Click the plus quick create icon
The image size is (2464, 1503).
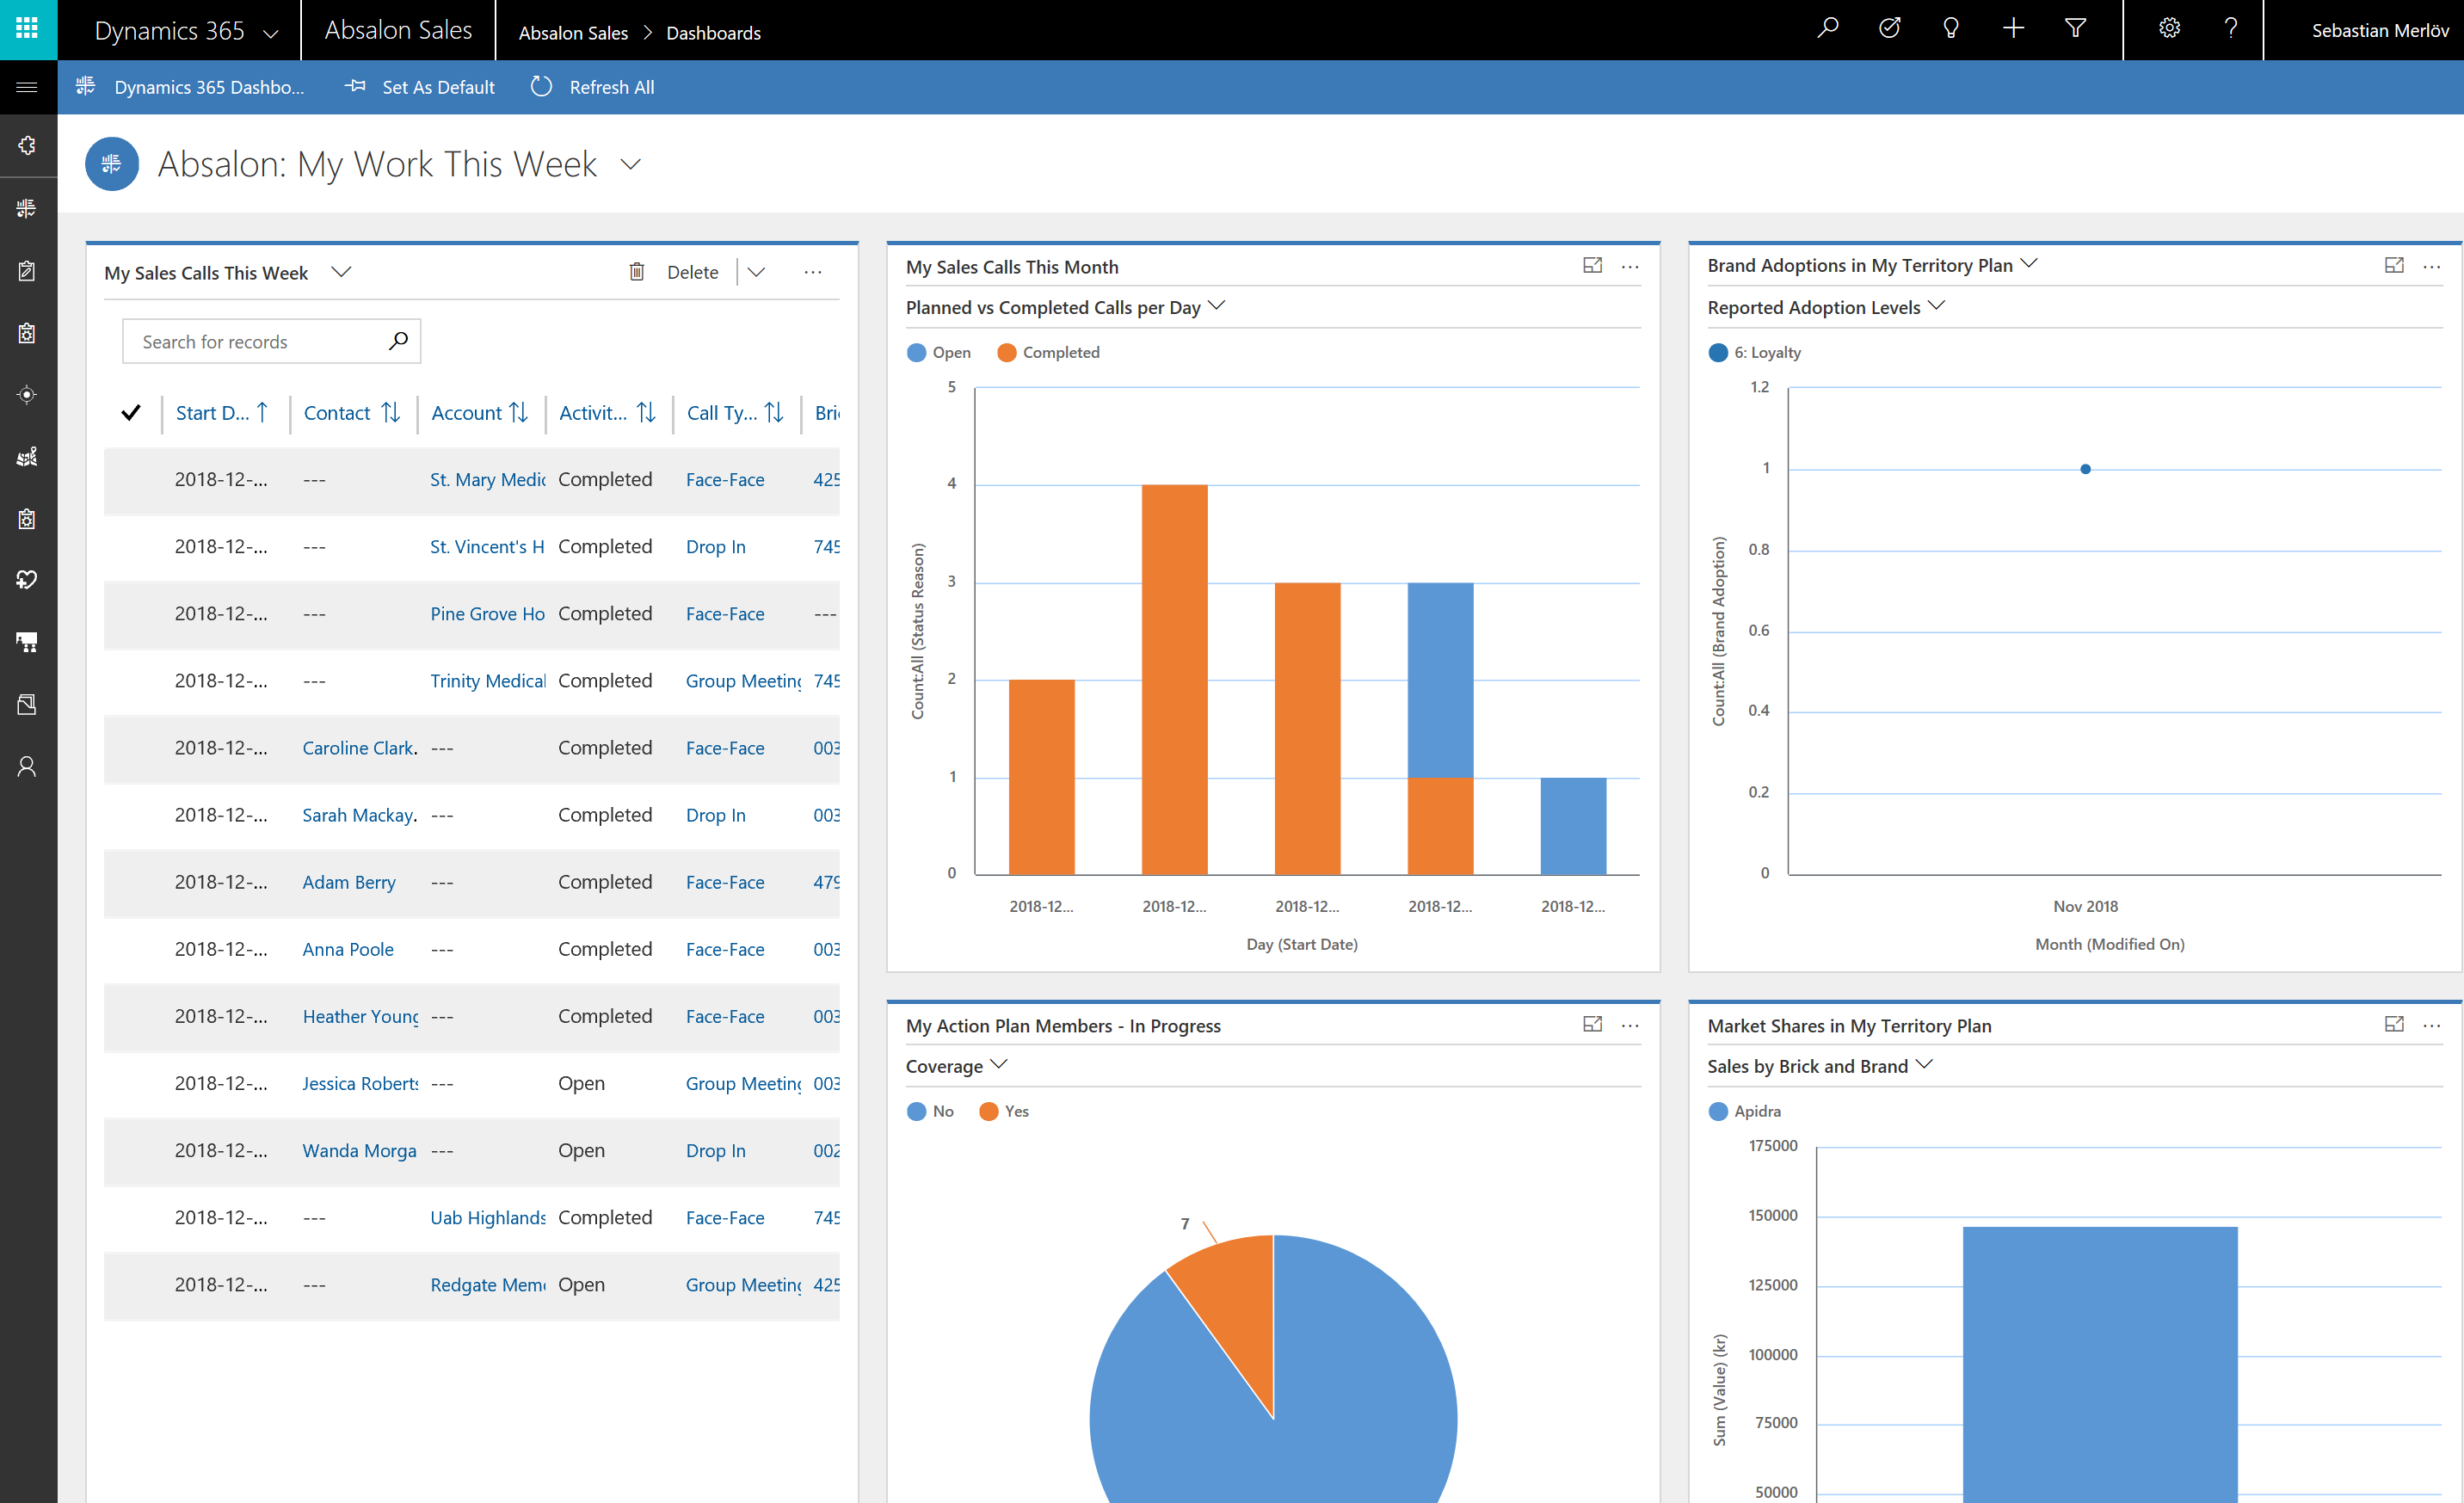coord(2013,29)
